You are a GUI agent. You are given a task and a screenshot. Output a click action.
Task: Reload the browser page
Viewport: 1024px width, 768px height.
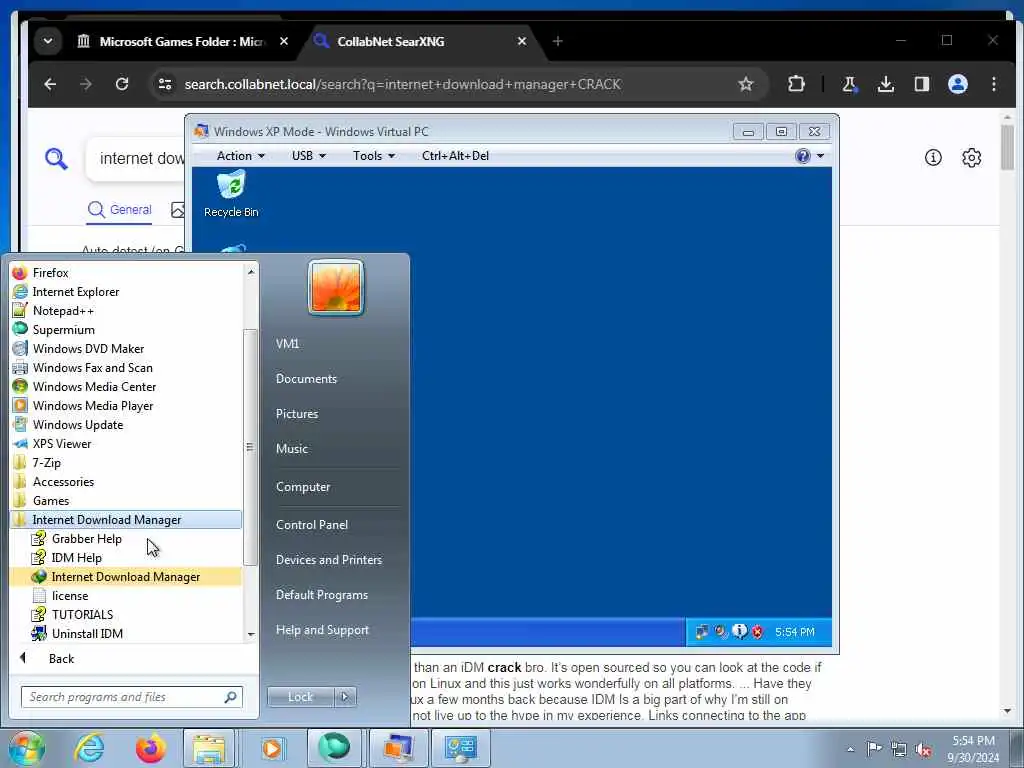pyautogui.click(x=121, y=84)
